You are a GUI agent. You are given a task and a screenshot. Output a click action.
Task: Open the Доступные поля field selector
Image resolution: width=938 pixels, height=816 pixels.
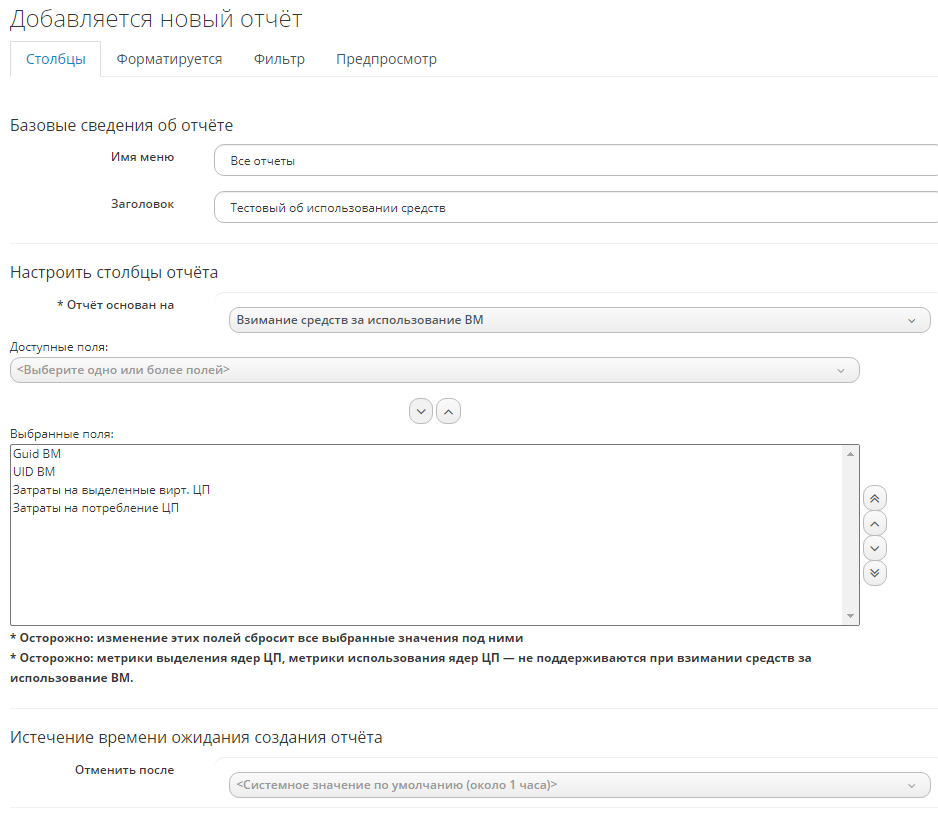(x=434, y=370)
